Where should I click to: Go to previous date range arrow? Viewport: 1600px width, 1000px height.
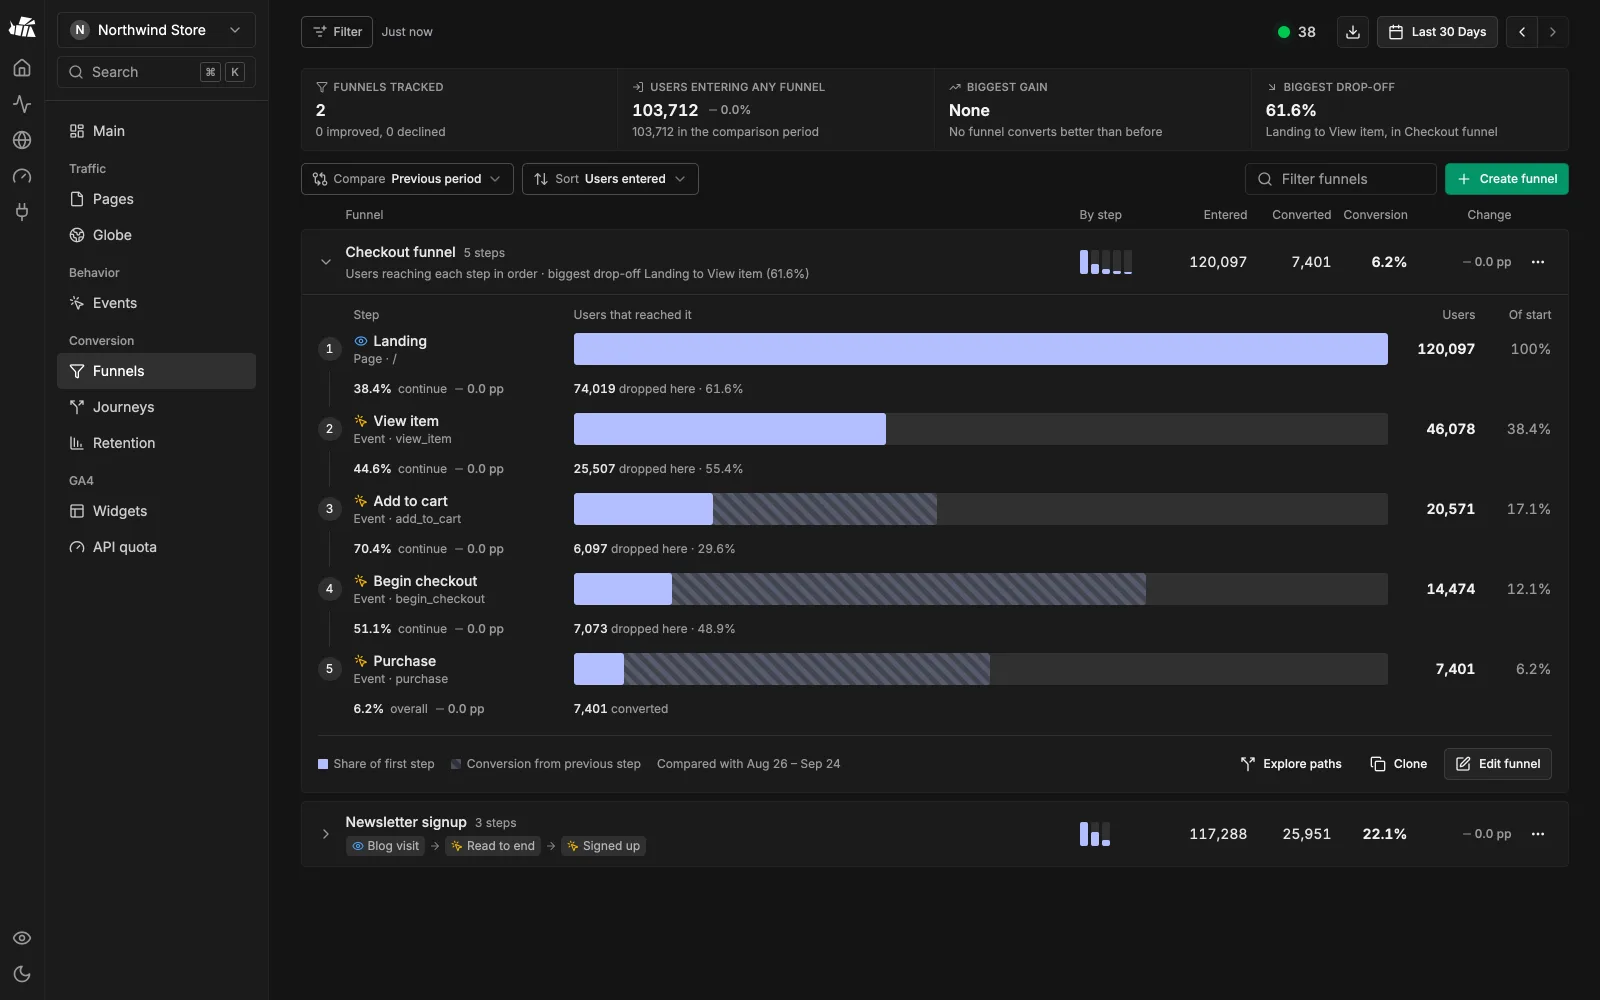(1522, 32)
